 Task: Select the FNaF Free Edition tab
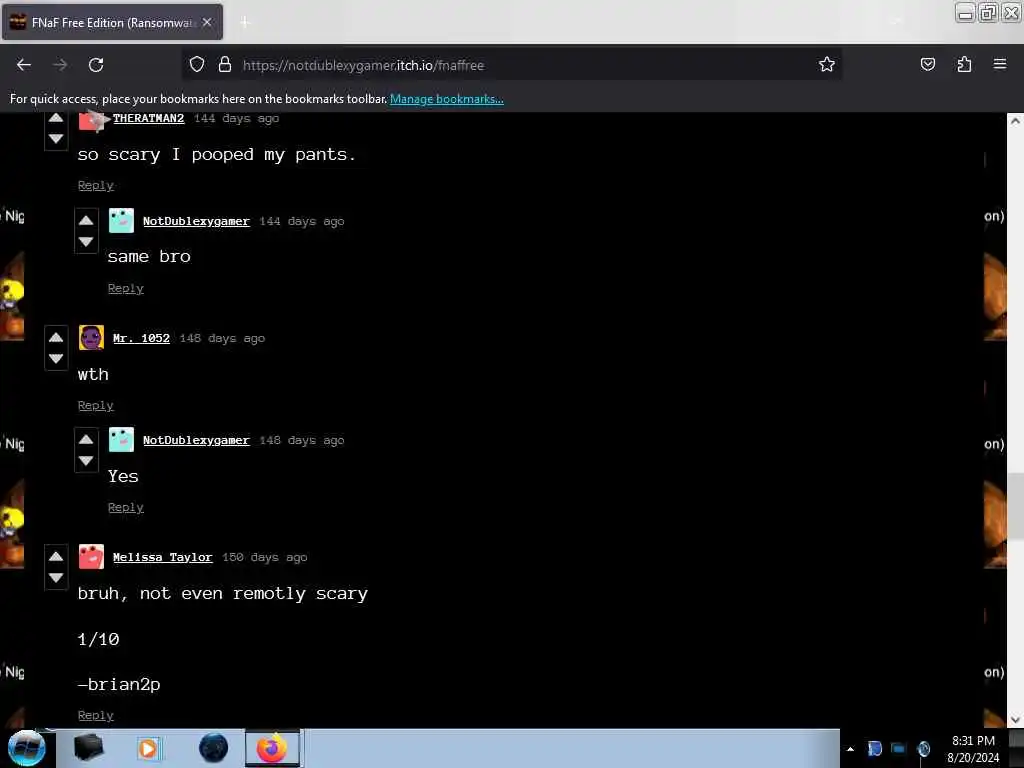click(112, 22)
